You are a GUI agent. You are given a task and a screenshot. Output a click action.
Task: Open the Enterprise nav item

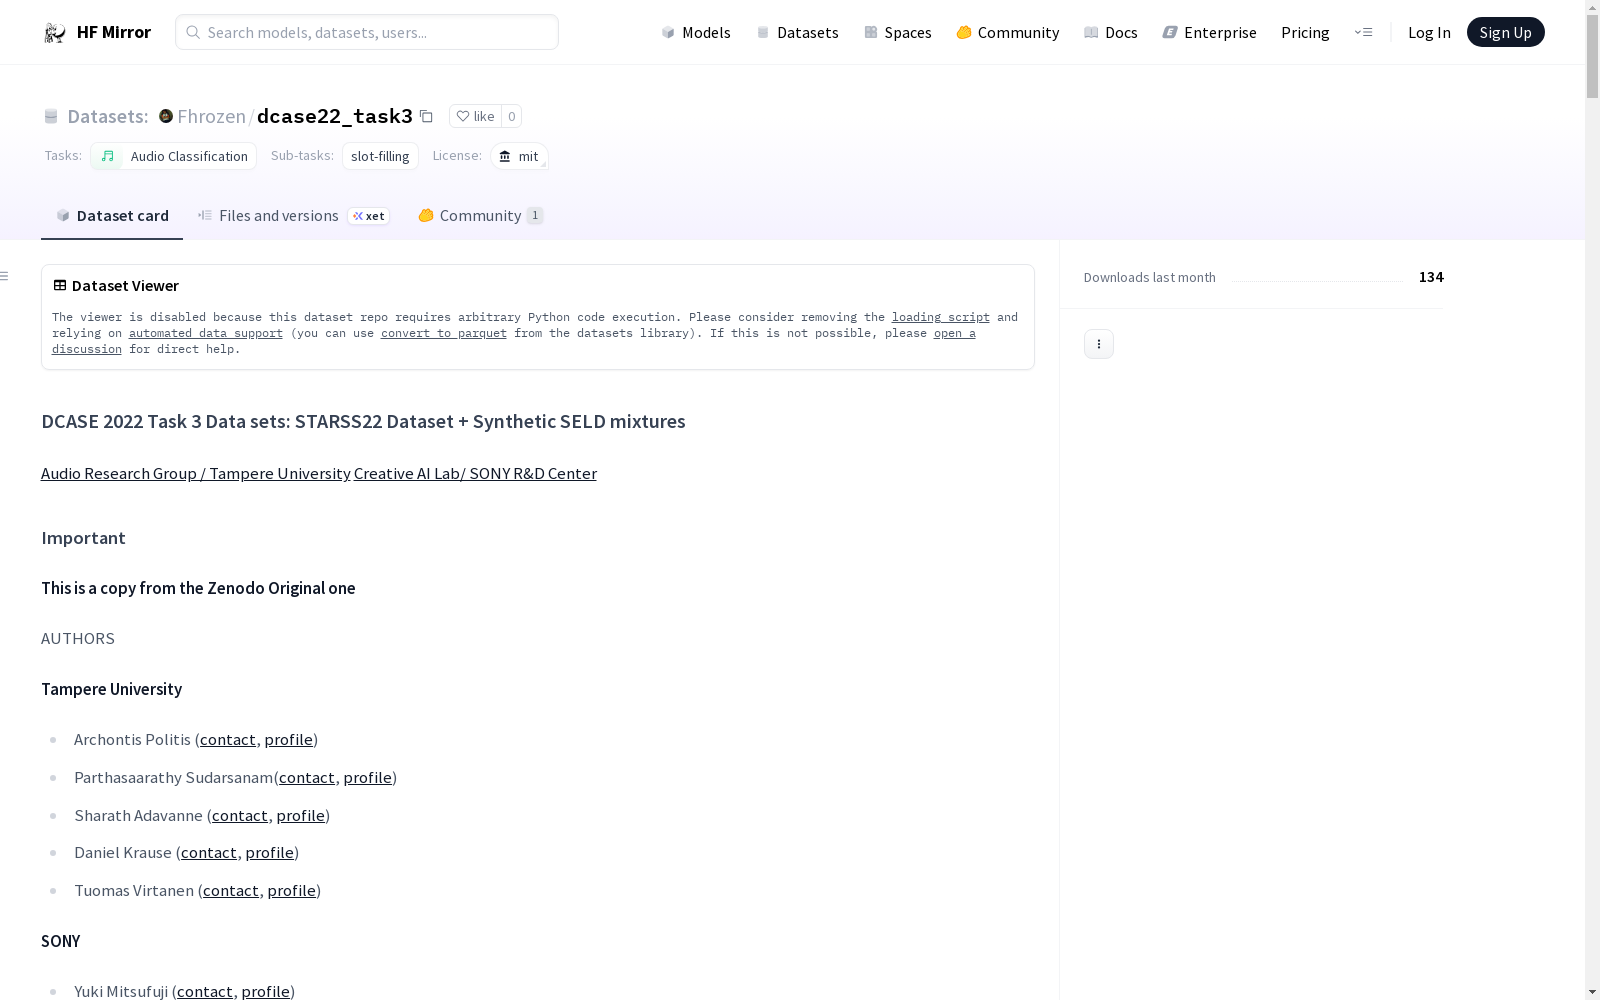[x=1209, y=32]
